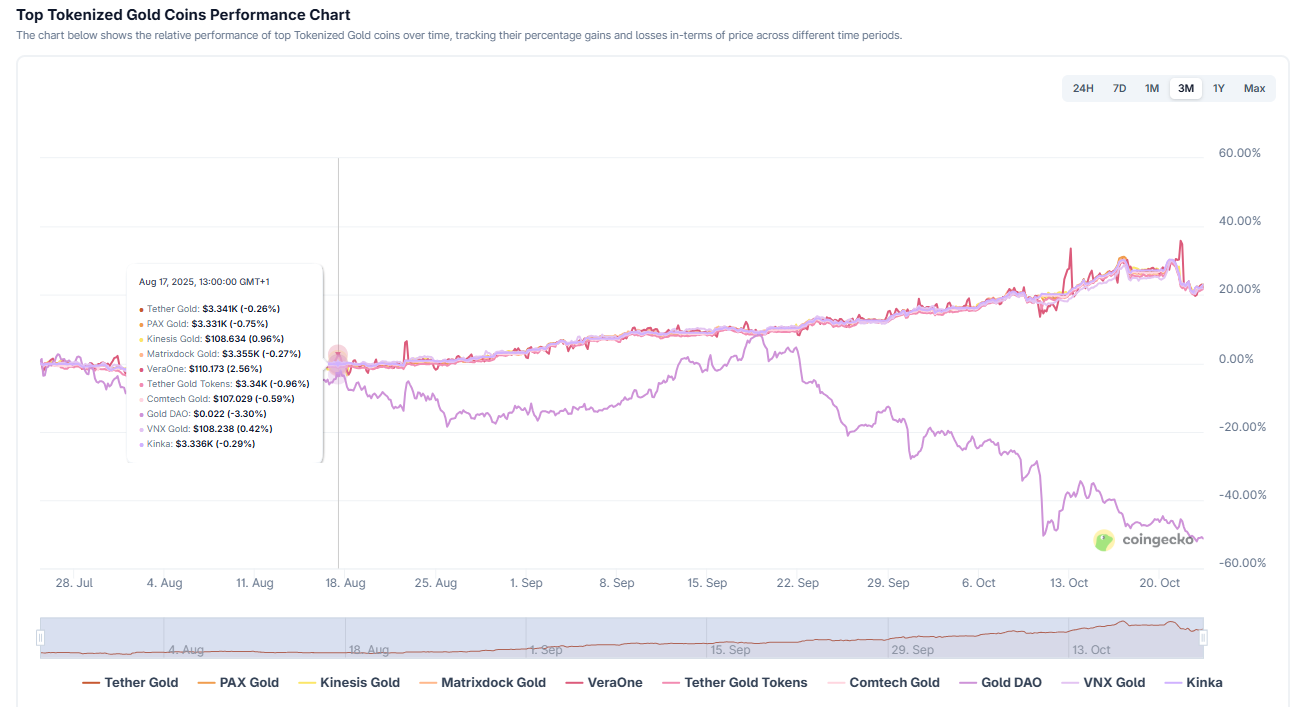Click the Matrixdock Gold legend entry
Image resolution: width=1302 pixels, height=707 pixels.
coord(483,682)
